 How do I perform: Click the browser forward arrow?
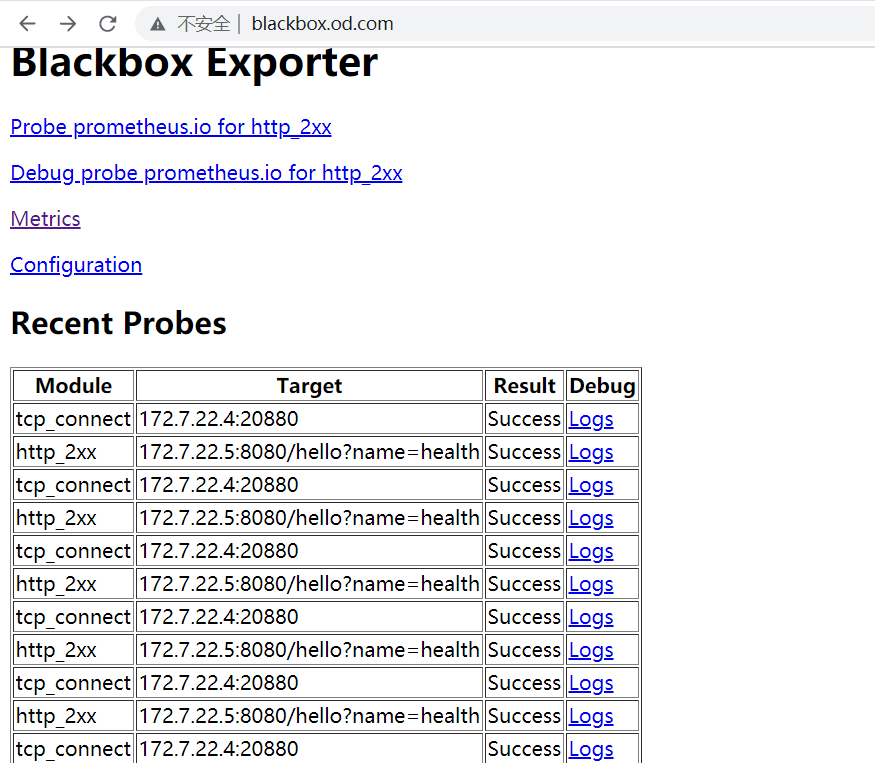(x=68, y=23)
